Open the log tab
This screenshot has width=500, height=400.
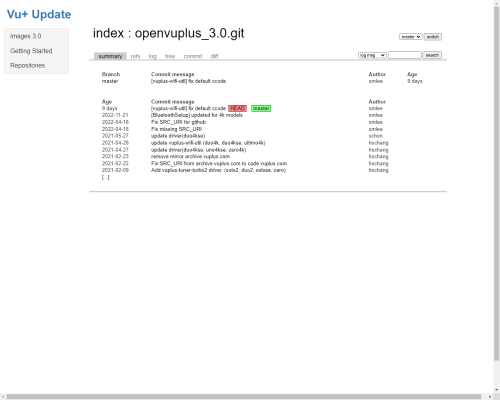(152, 56)
